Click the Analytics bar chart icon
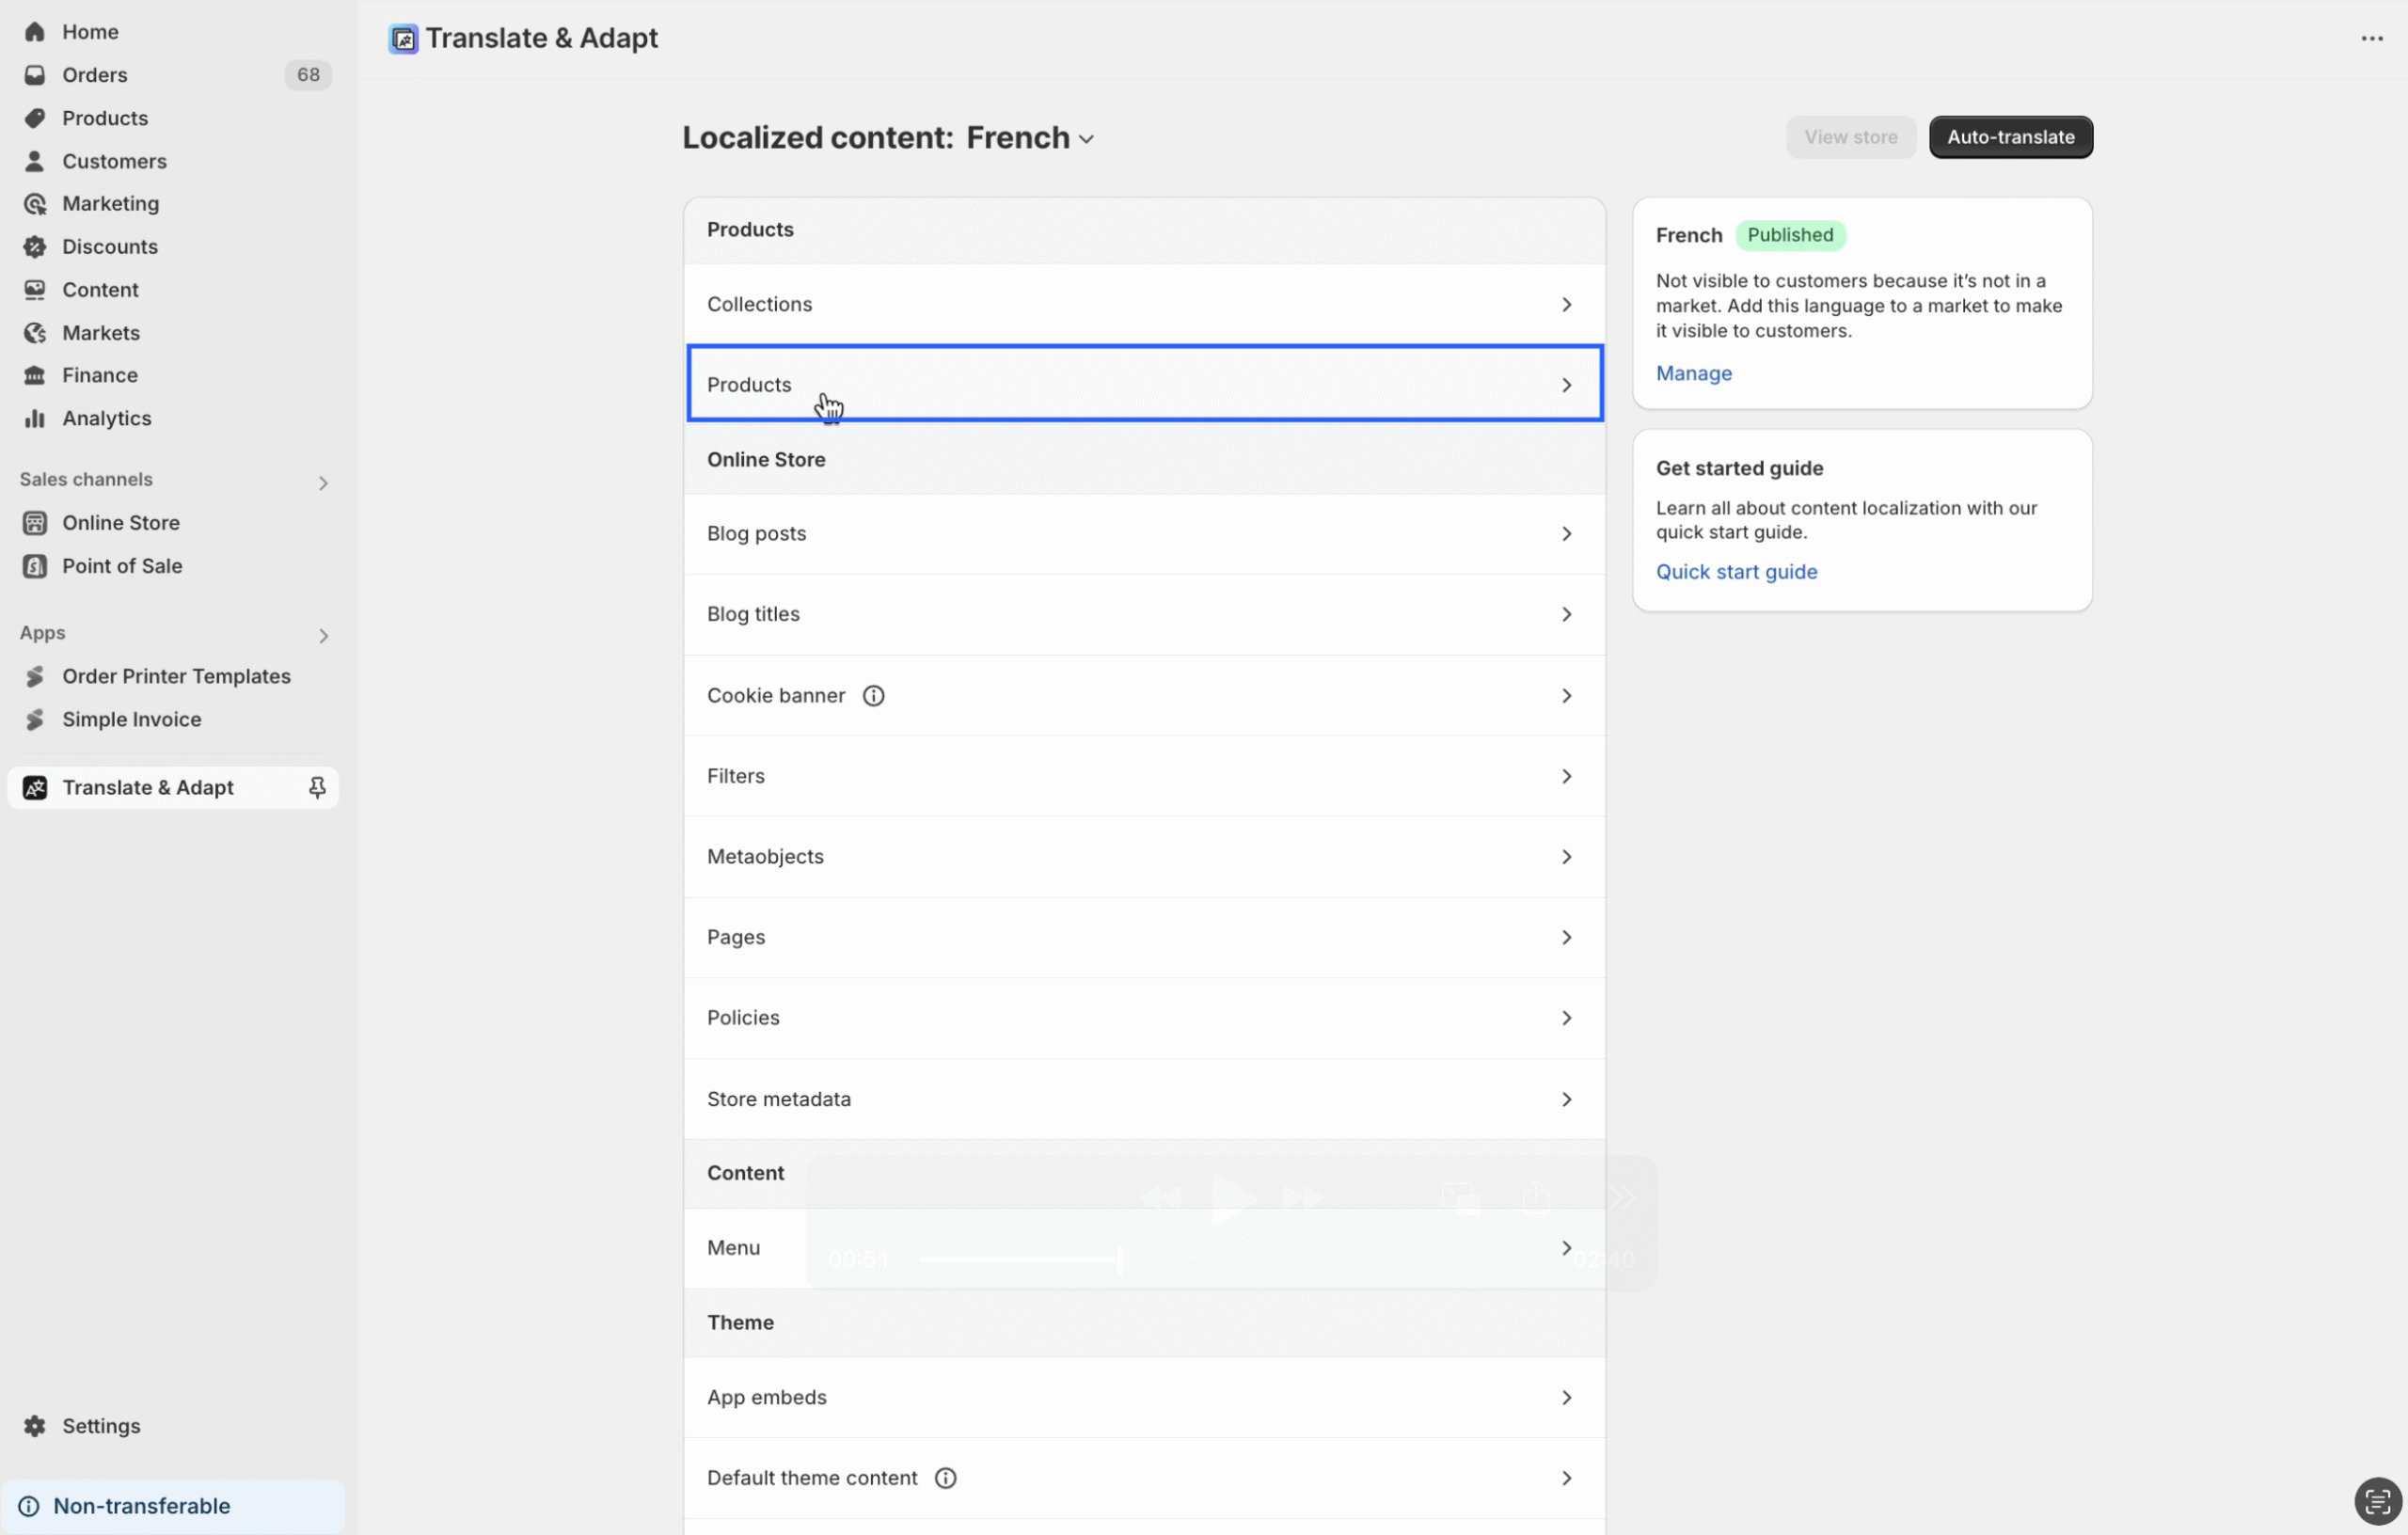 pos(35,419)
